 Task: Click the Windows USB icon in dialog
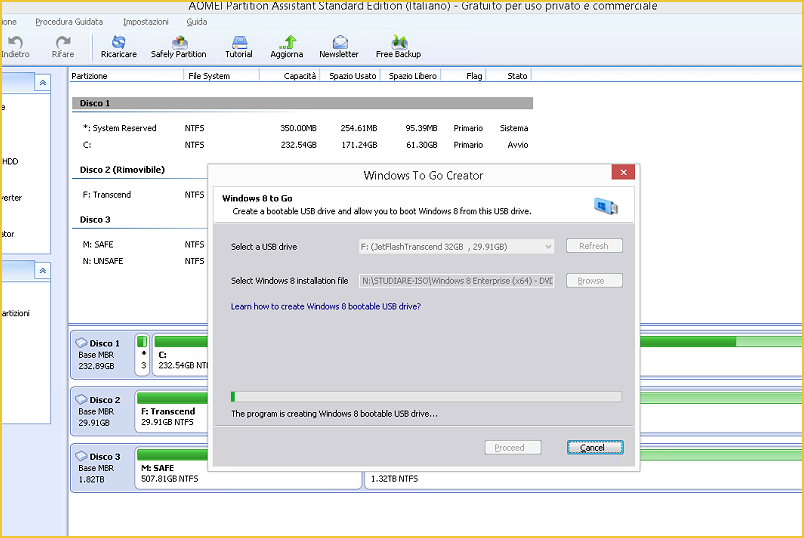pos(606,206)
